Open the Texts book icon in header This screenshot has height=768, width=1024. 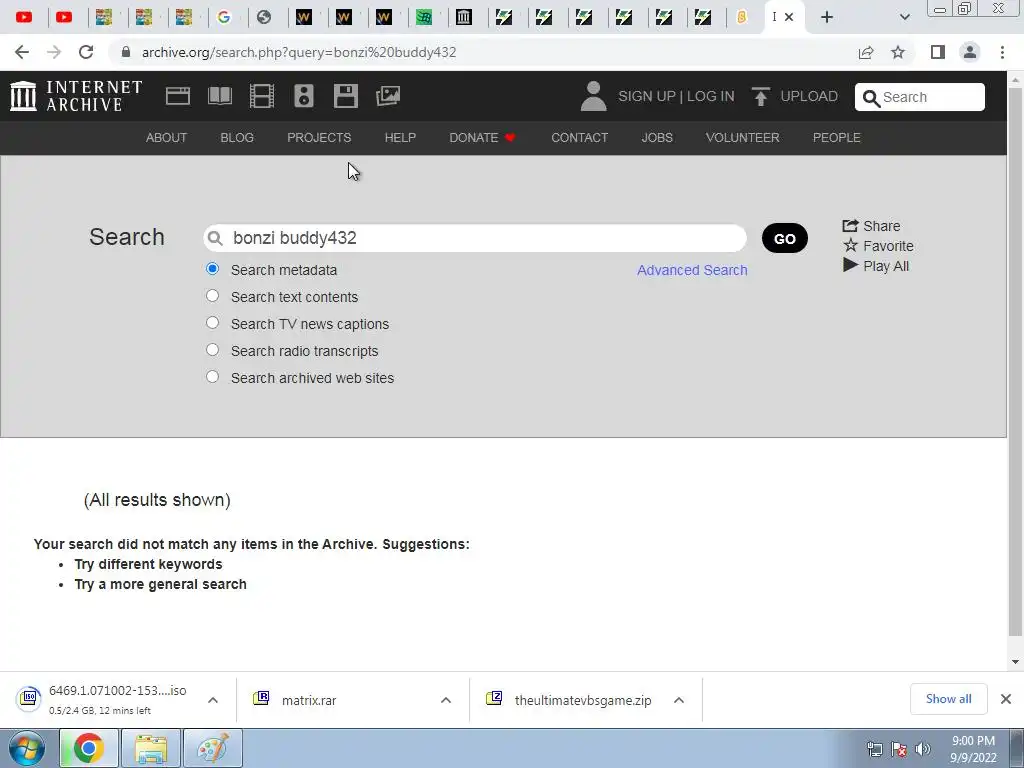coord(219,96)
